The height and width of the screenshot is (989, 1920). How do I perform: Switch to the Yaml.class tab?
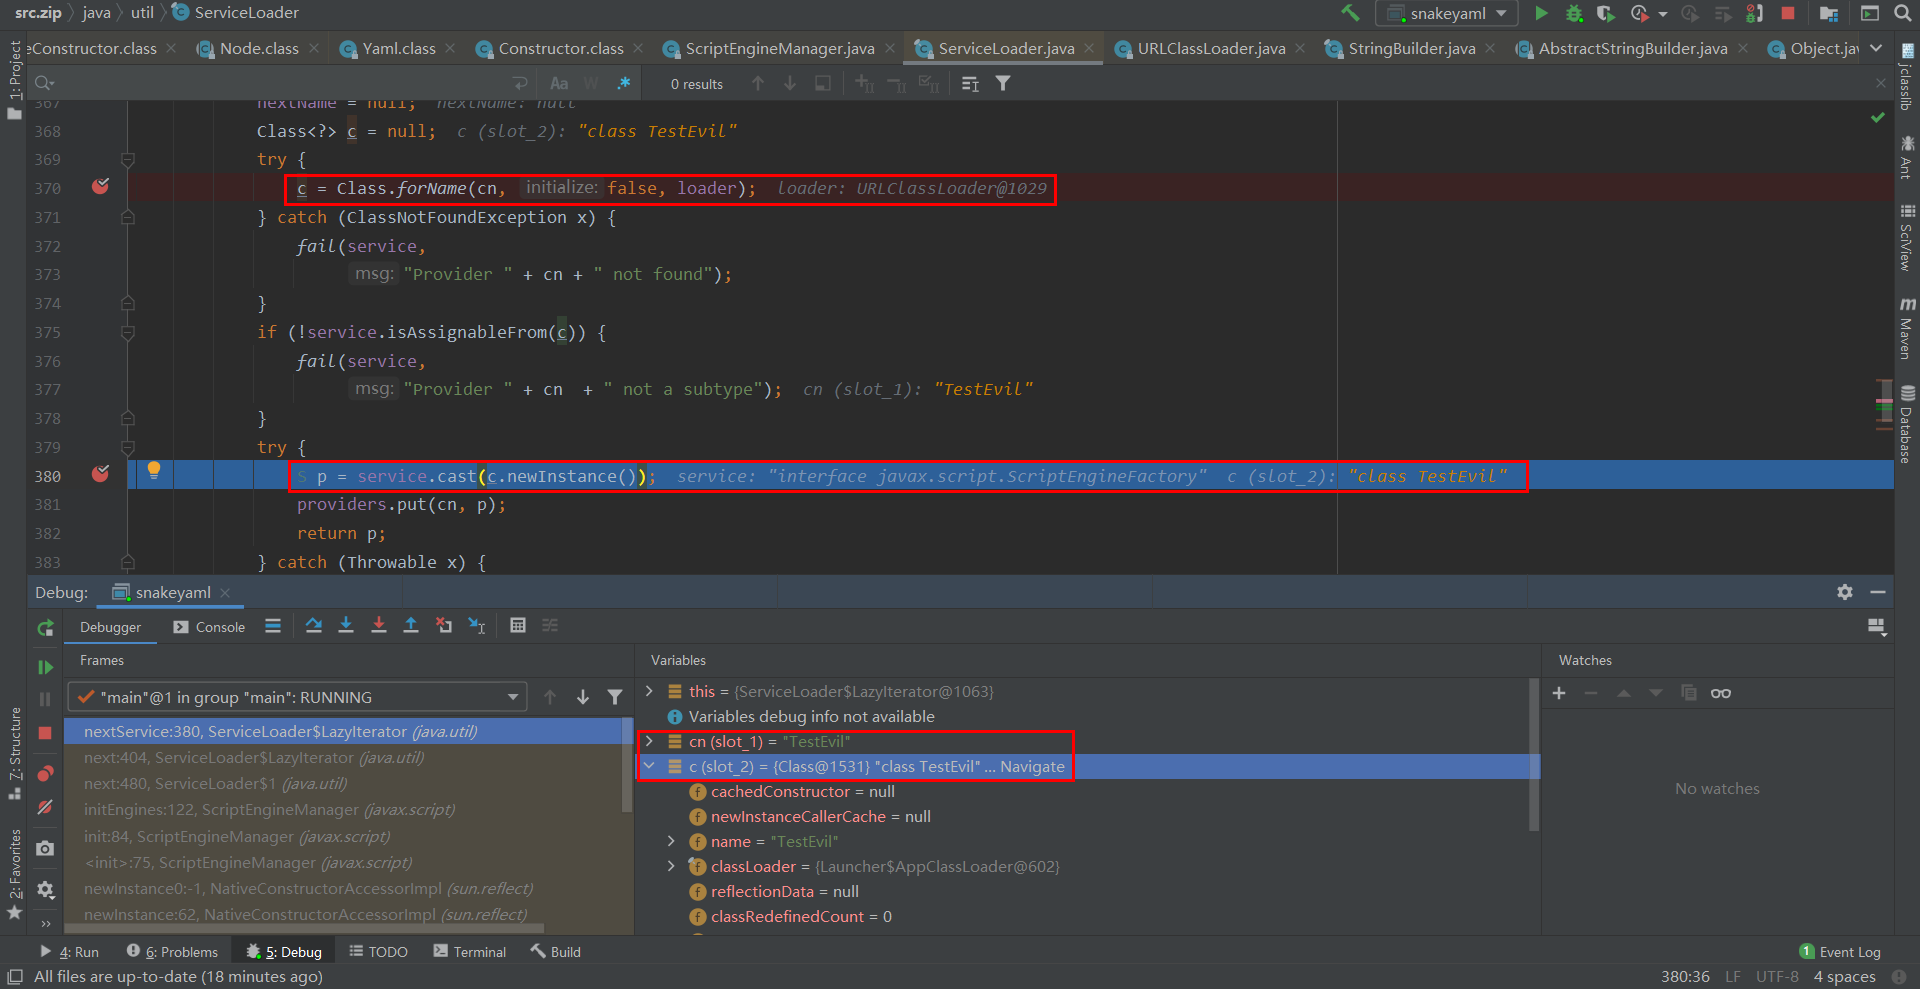point(398,48)
